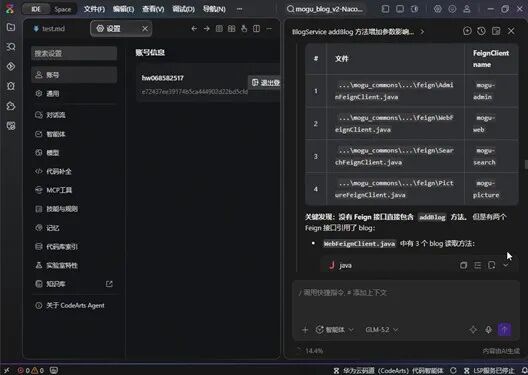
Task: Open the search sidebar icon
Action: pyautogui.click(x=11, y=46)
